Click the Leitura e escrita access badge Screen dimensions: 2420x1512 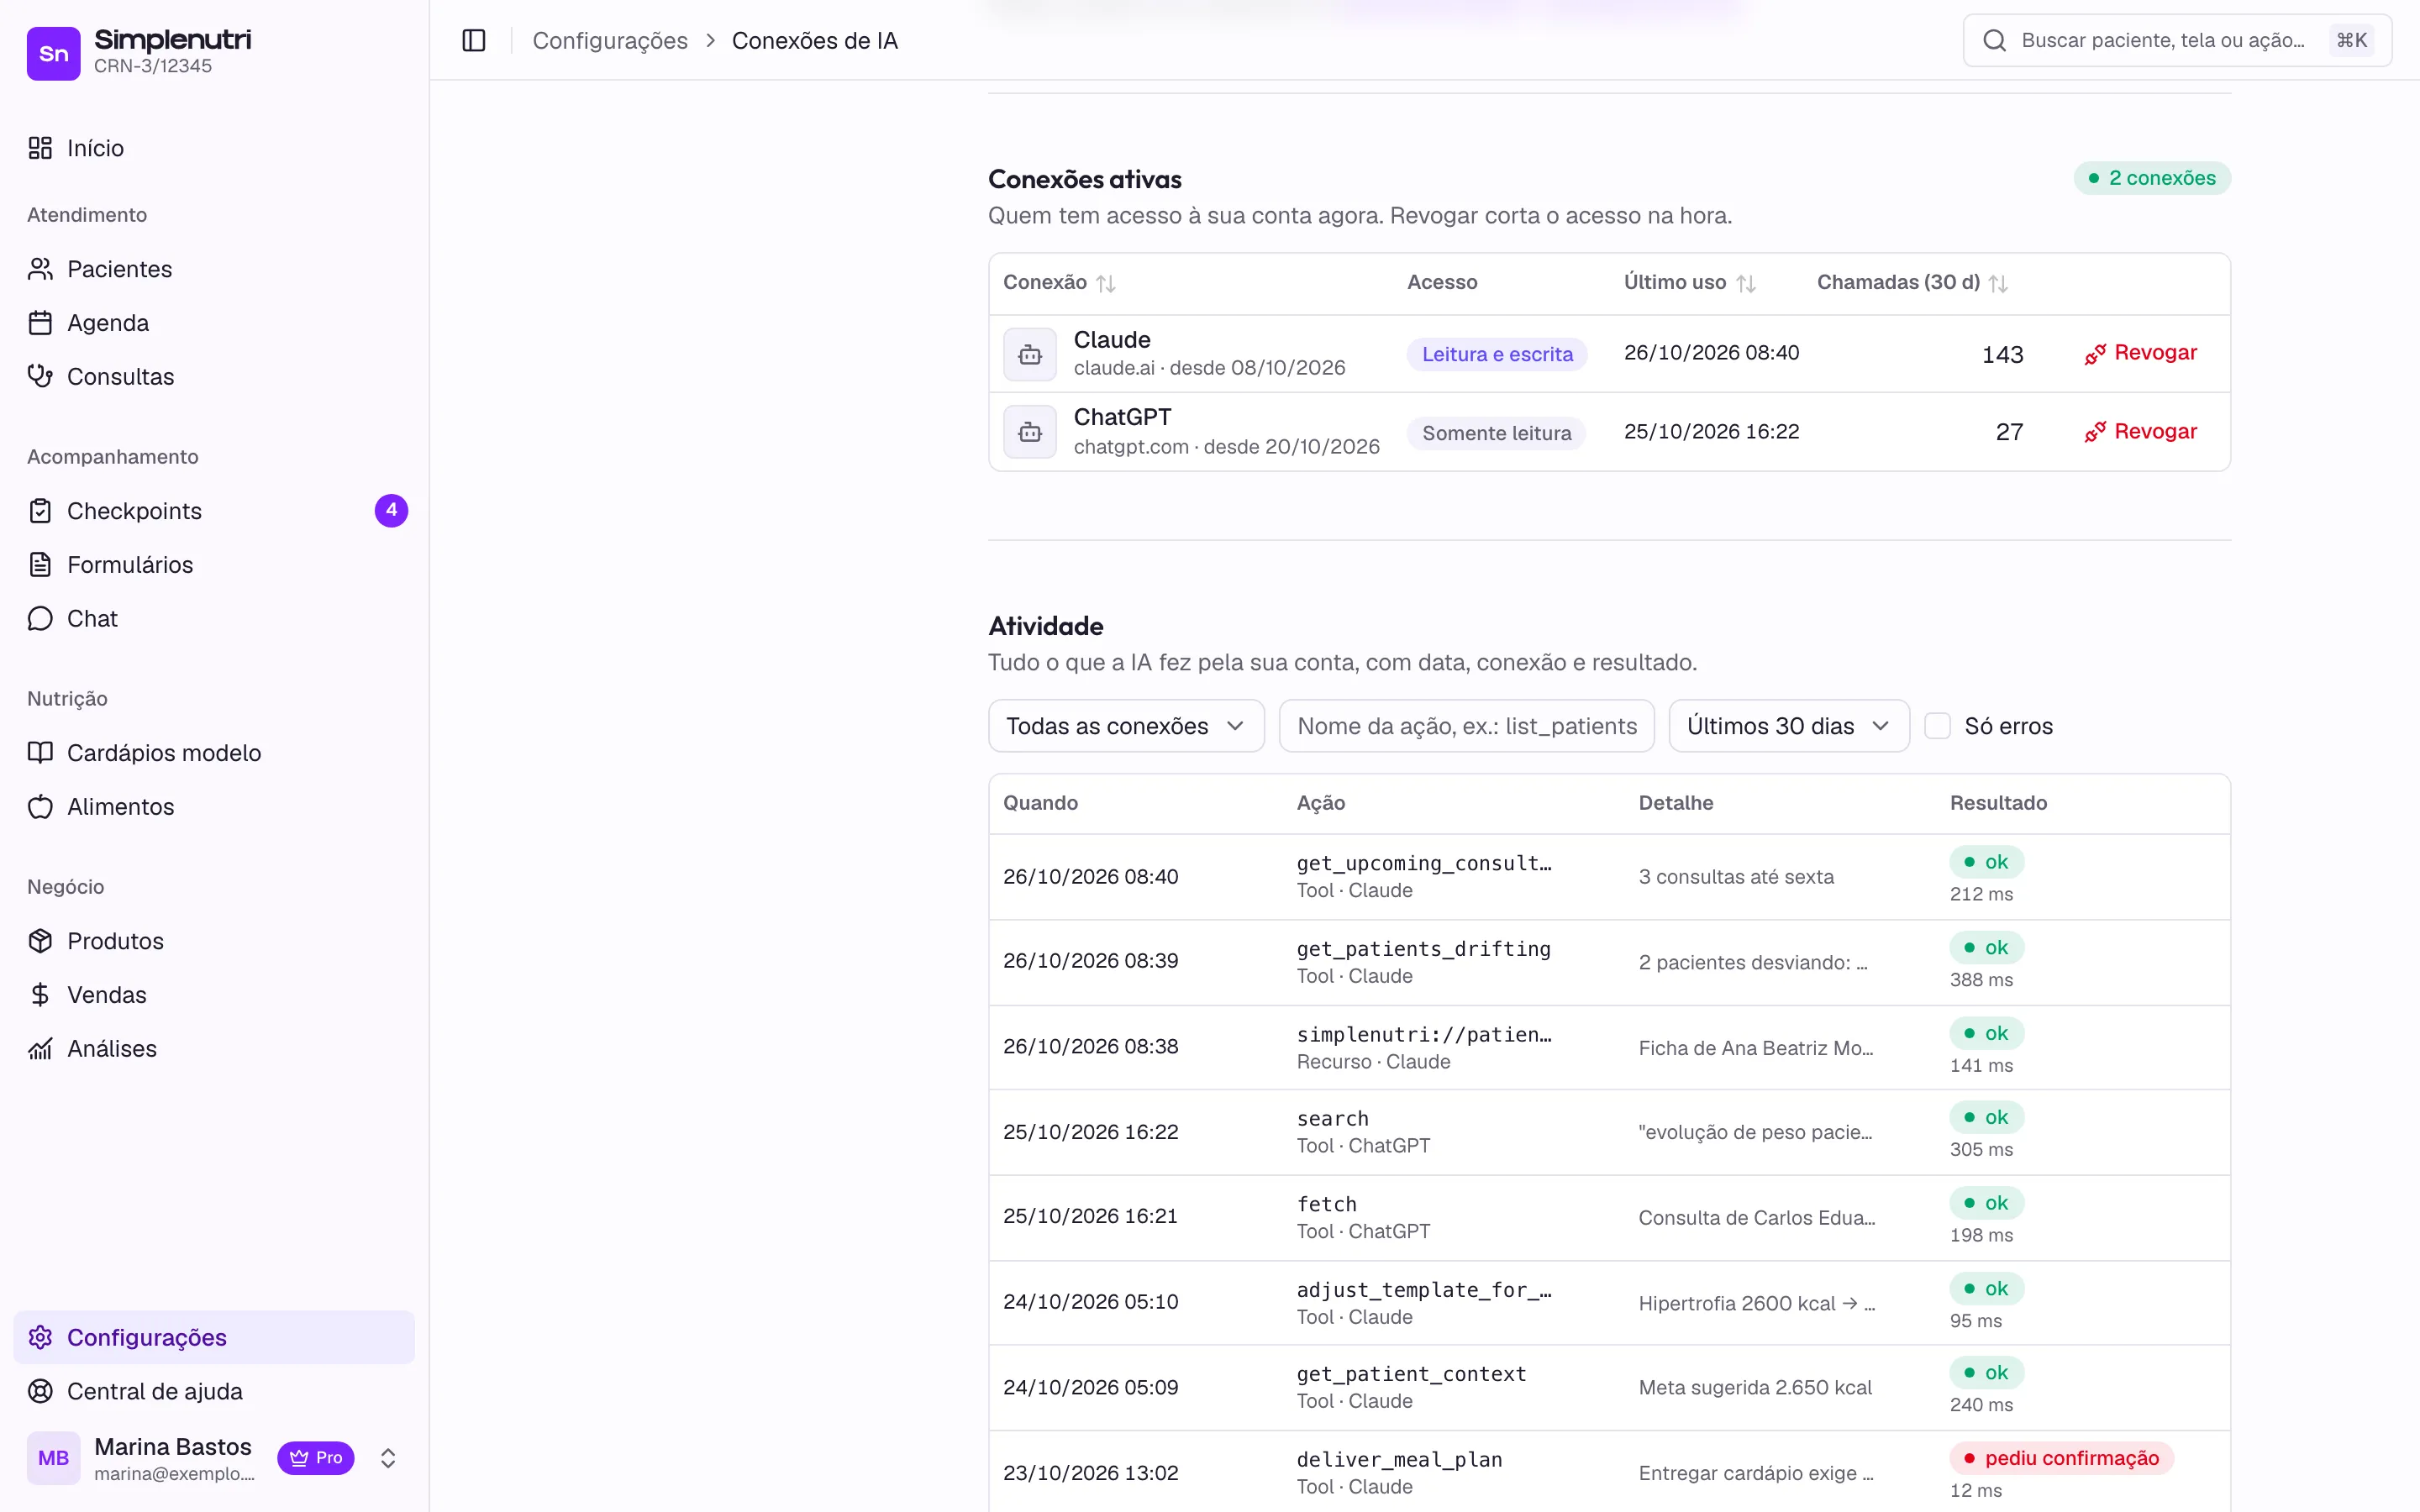coord(1497,354)
